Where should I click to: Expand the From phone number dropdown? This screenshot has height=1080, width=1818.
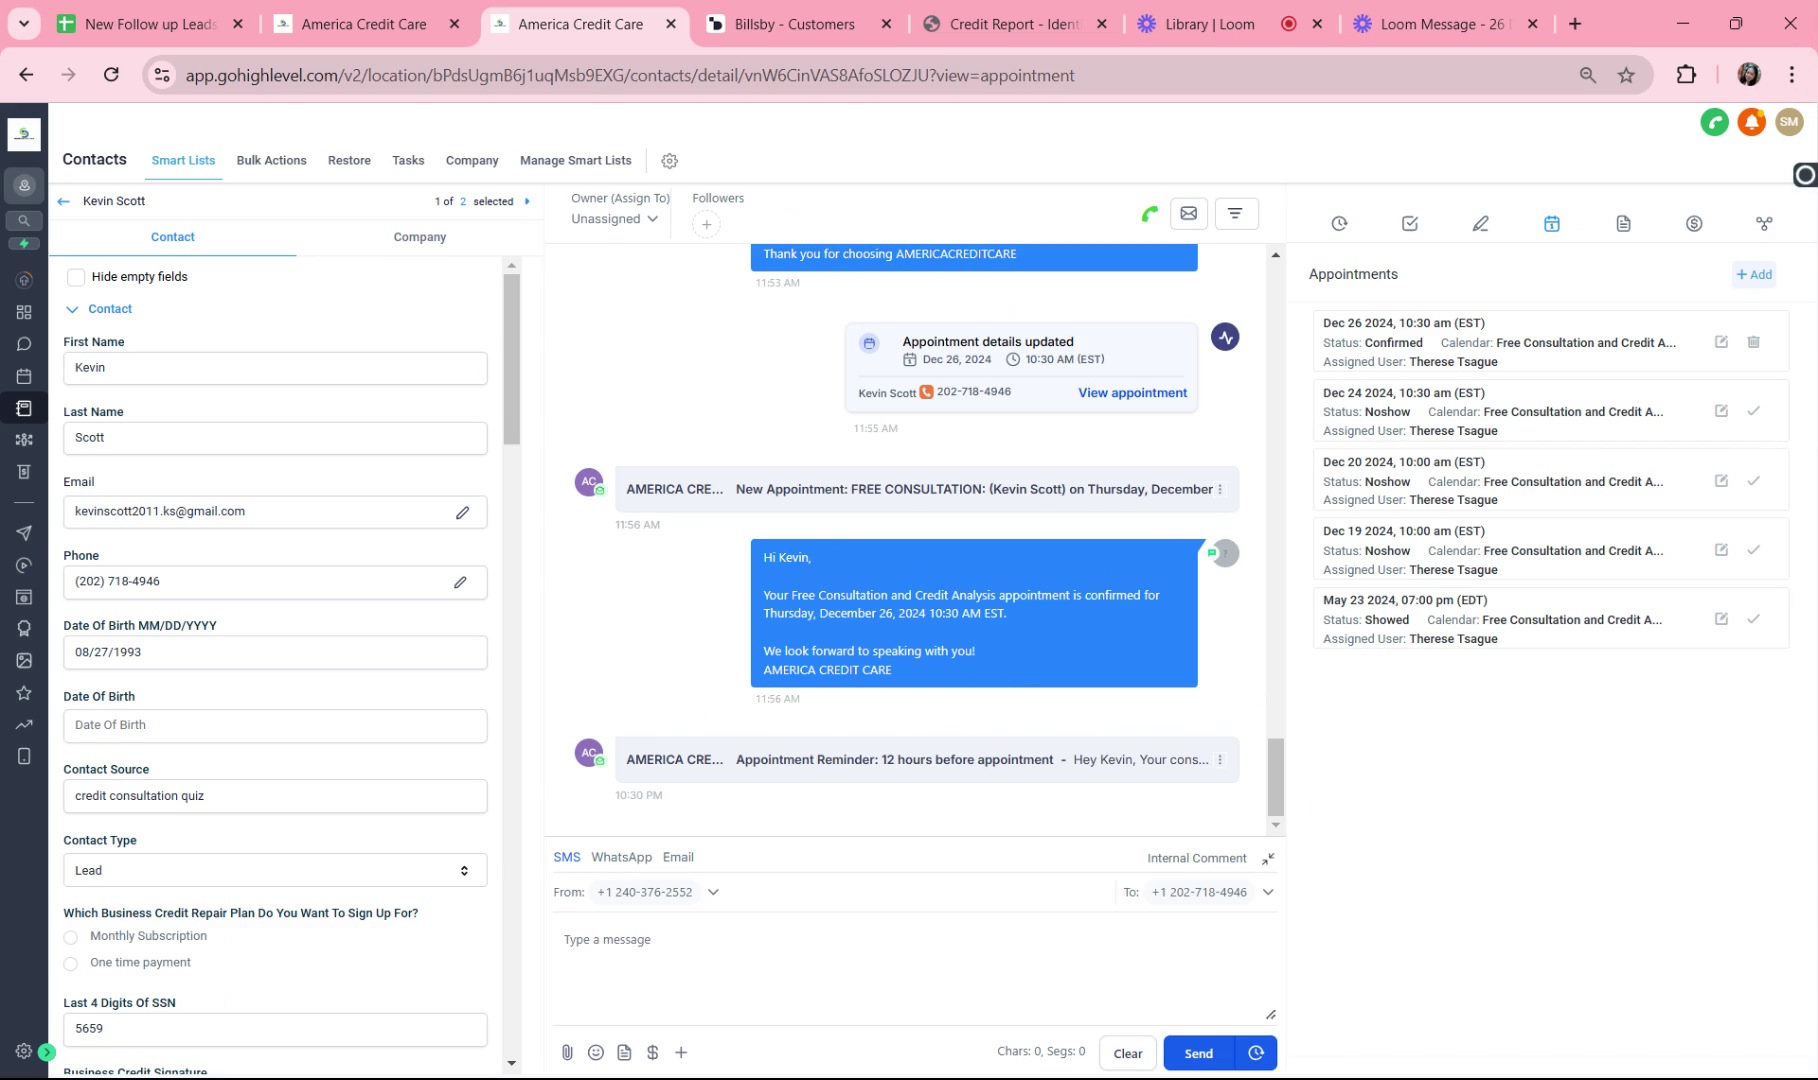click(713, 892)
